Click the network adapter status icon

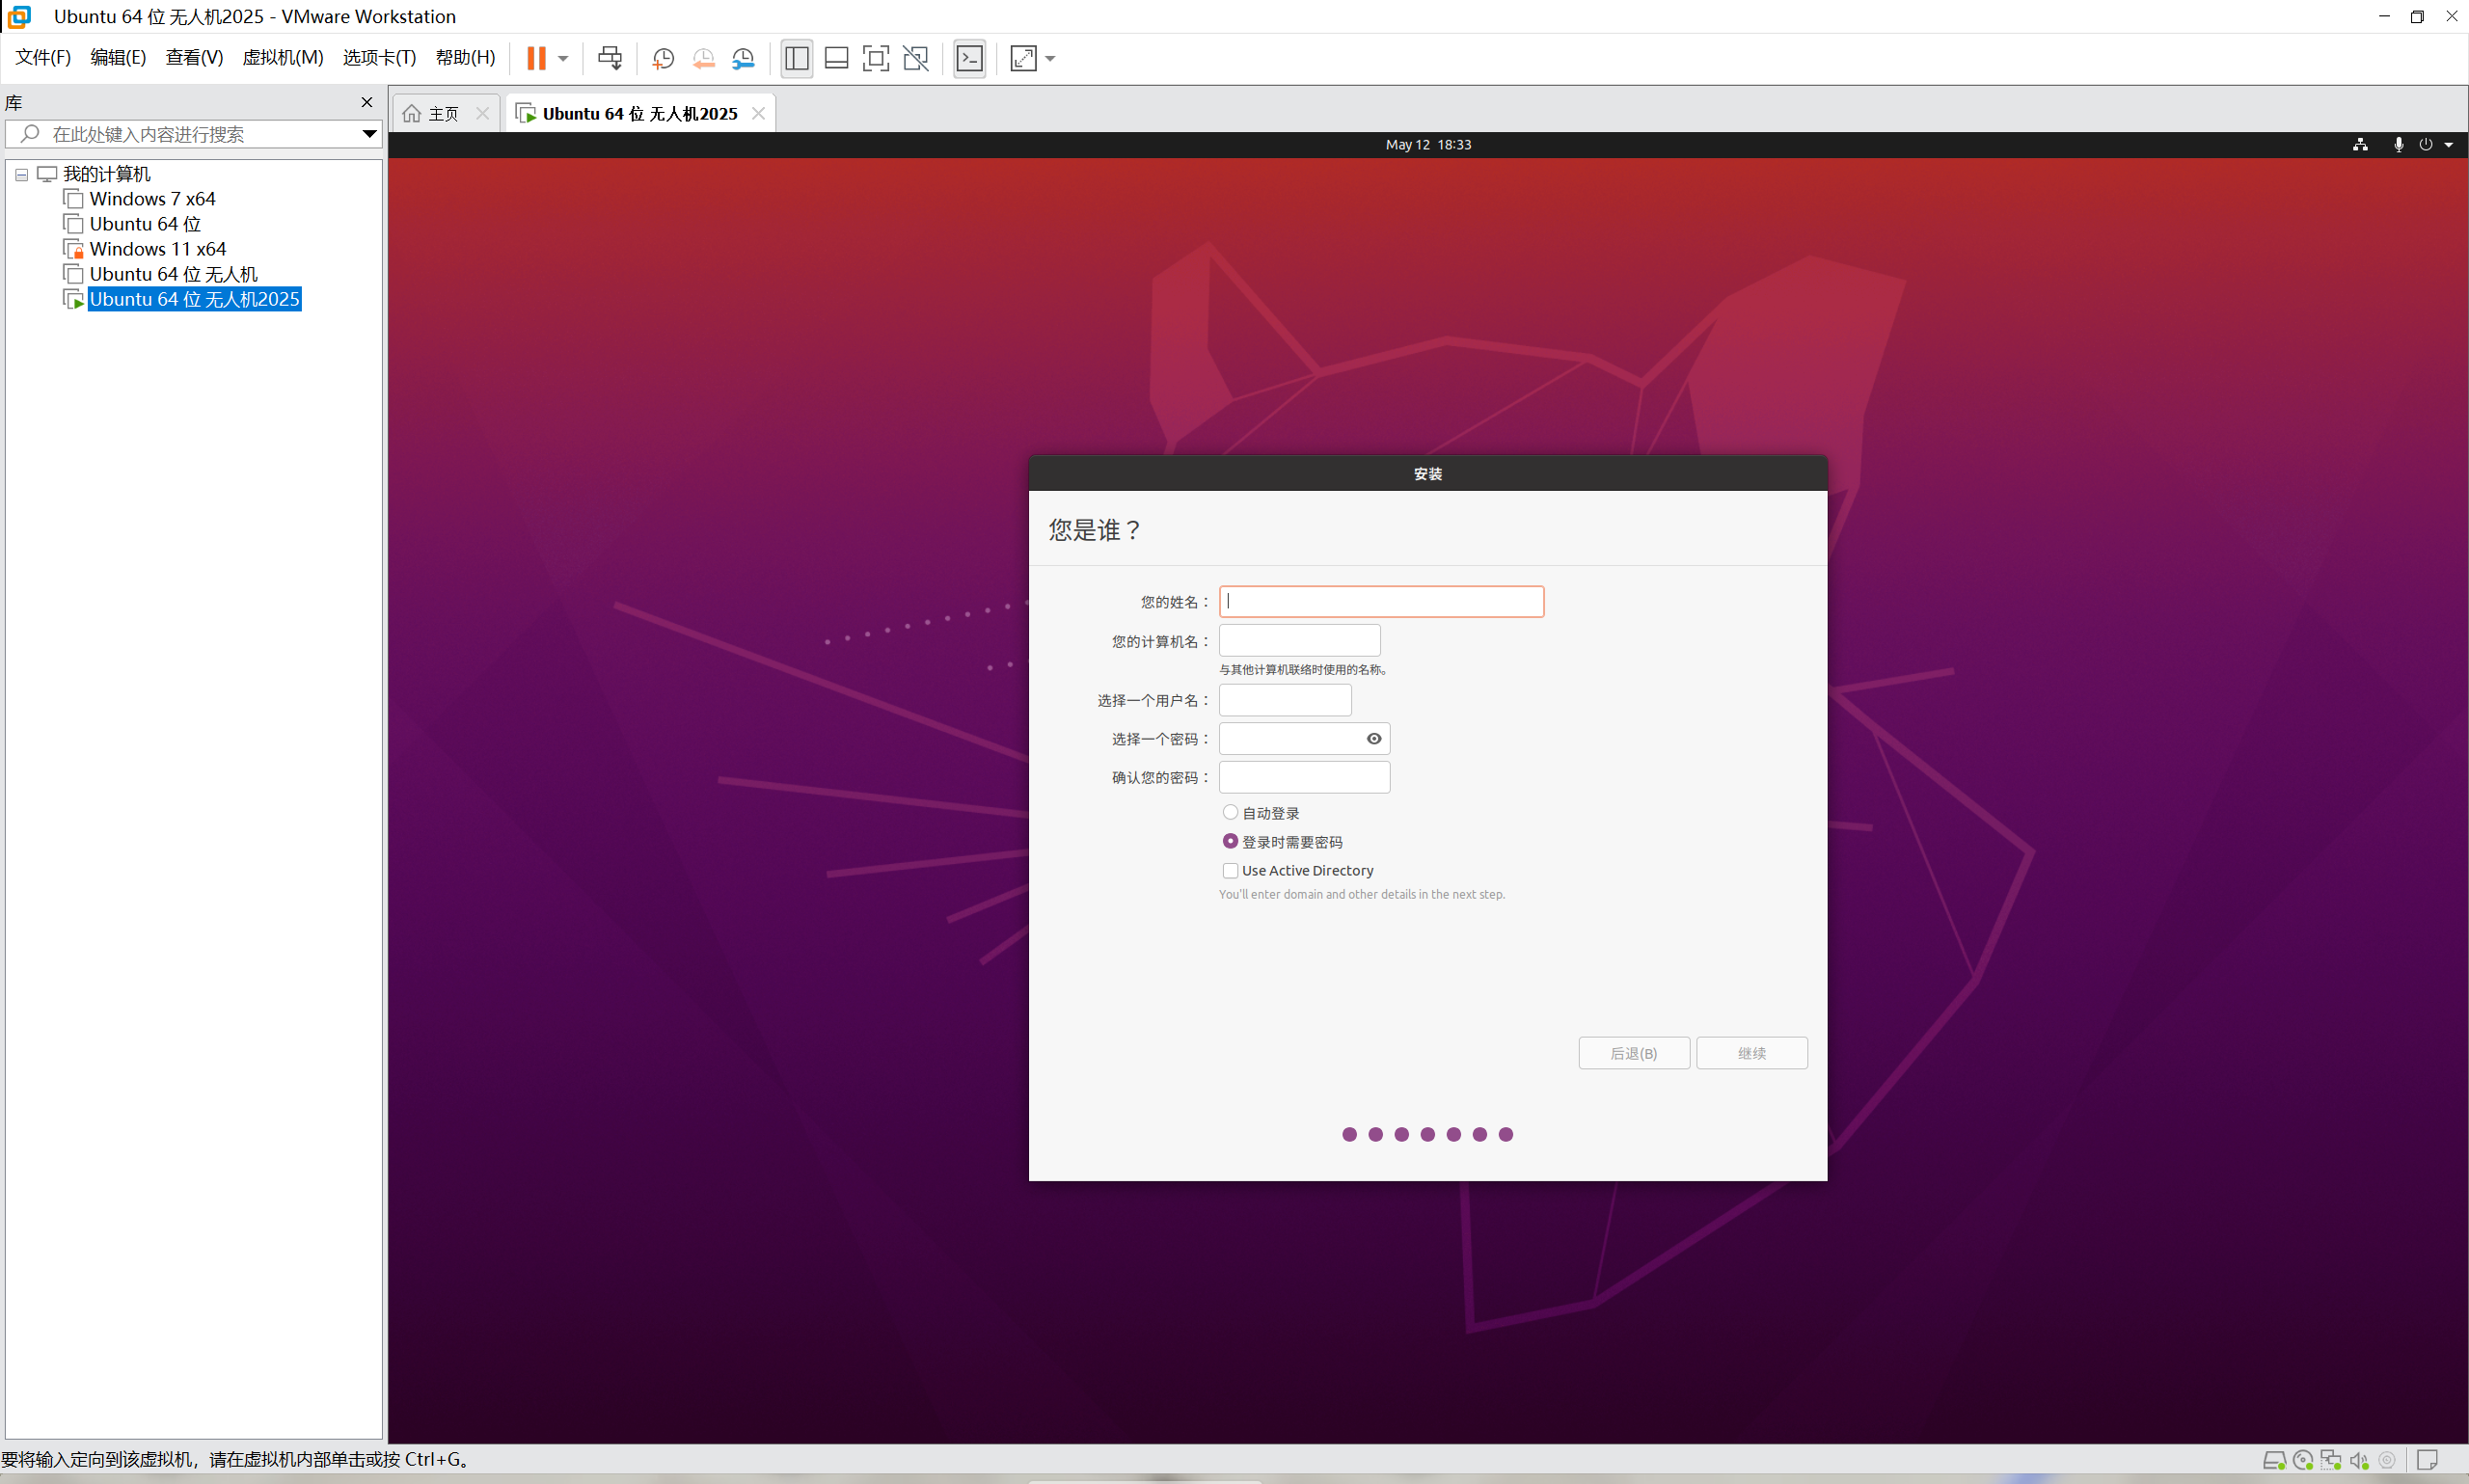pos(2331,1460)
